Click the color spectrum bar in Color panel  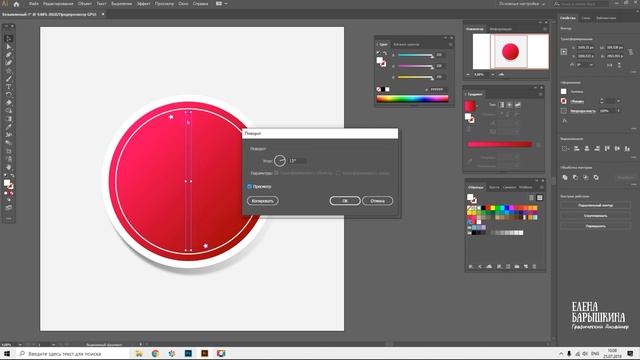coord(412,98)
